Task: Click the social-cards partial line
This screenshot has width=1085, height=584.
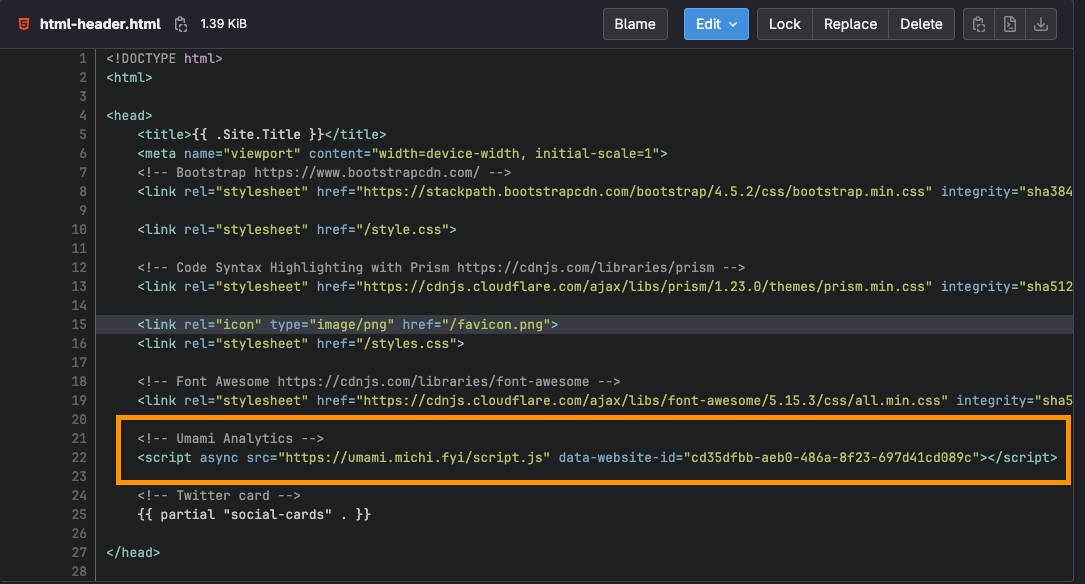Action: tap(254, 515)
